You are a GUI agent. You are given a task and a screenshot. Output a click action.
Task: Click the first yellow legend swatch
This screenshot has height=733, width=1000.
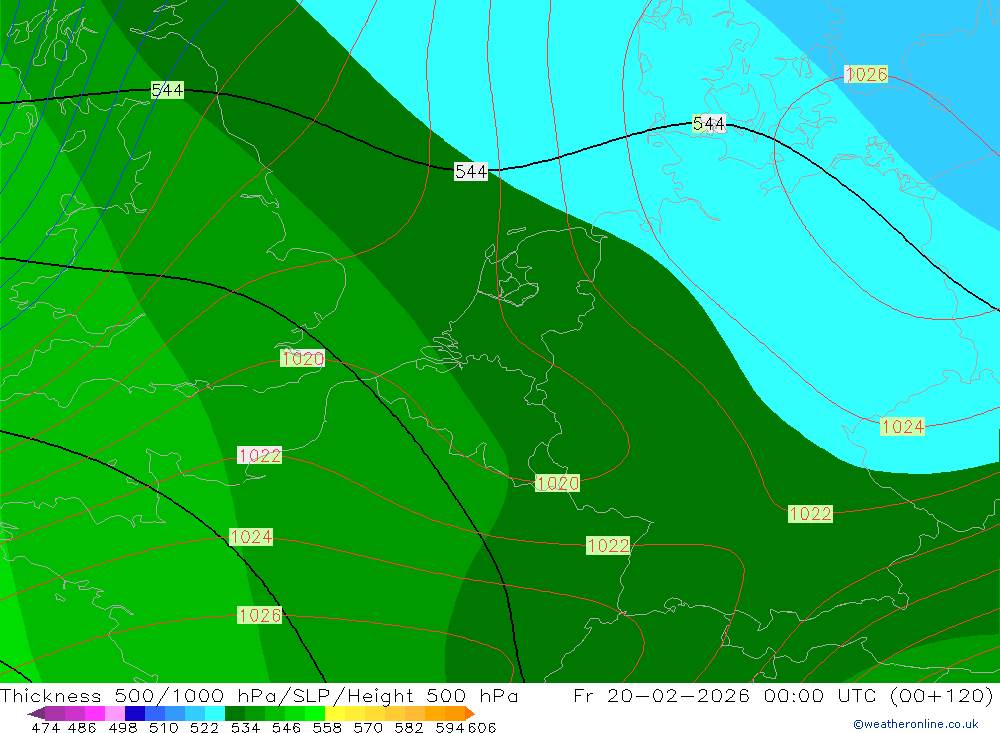[x=335, y=713]
